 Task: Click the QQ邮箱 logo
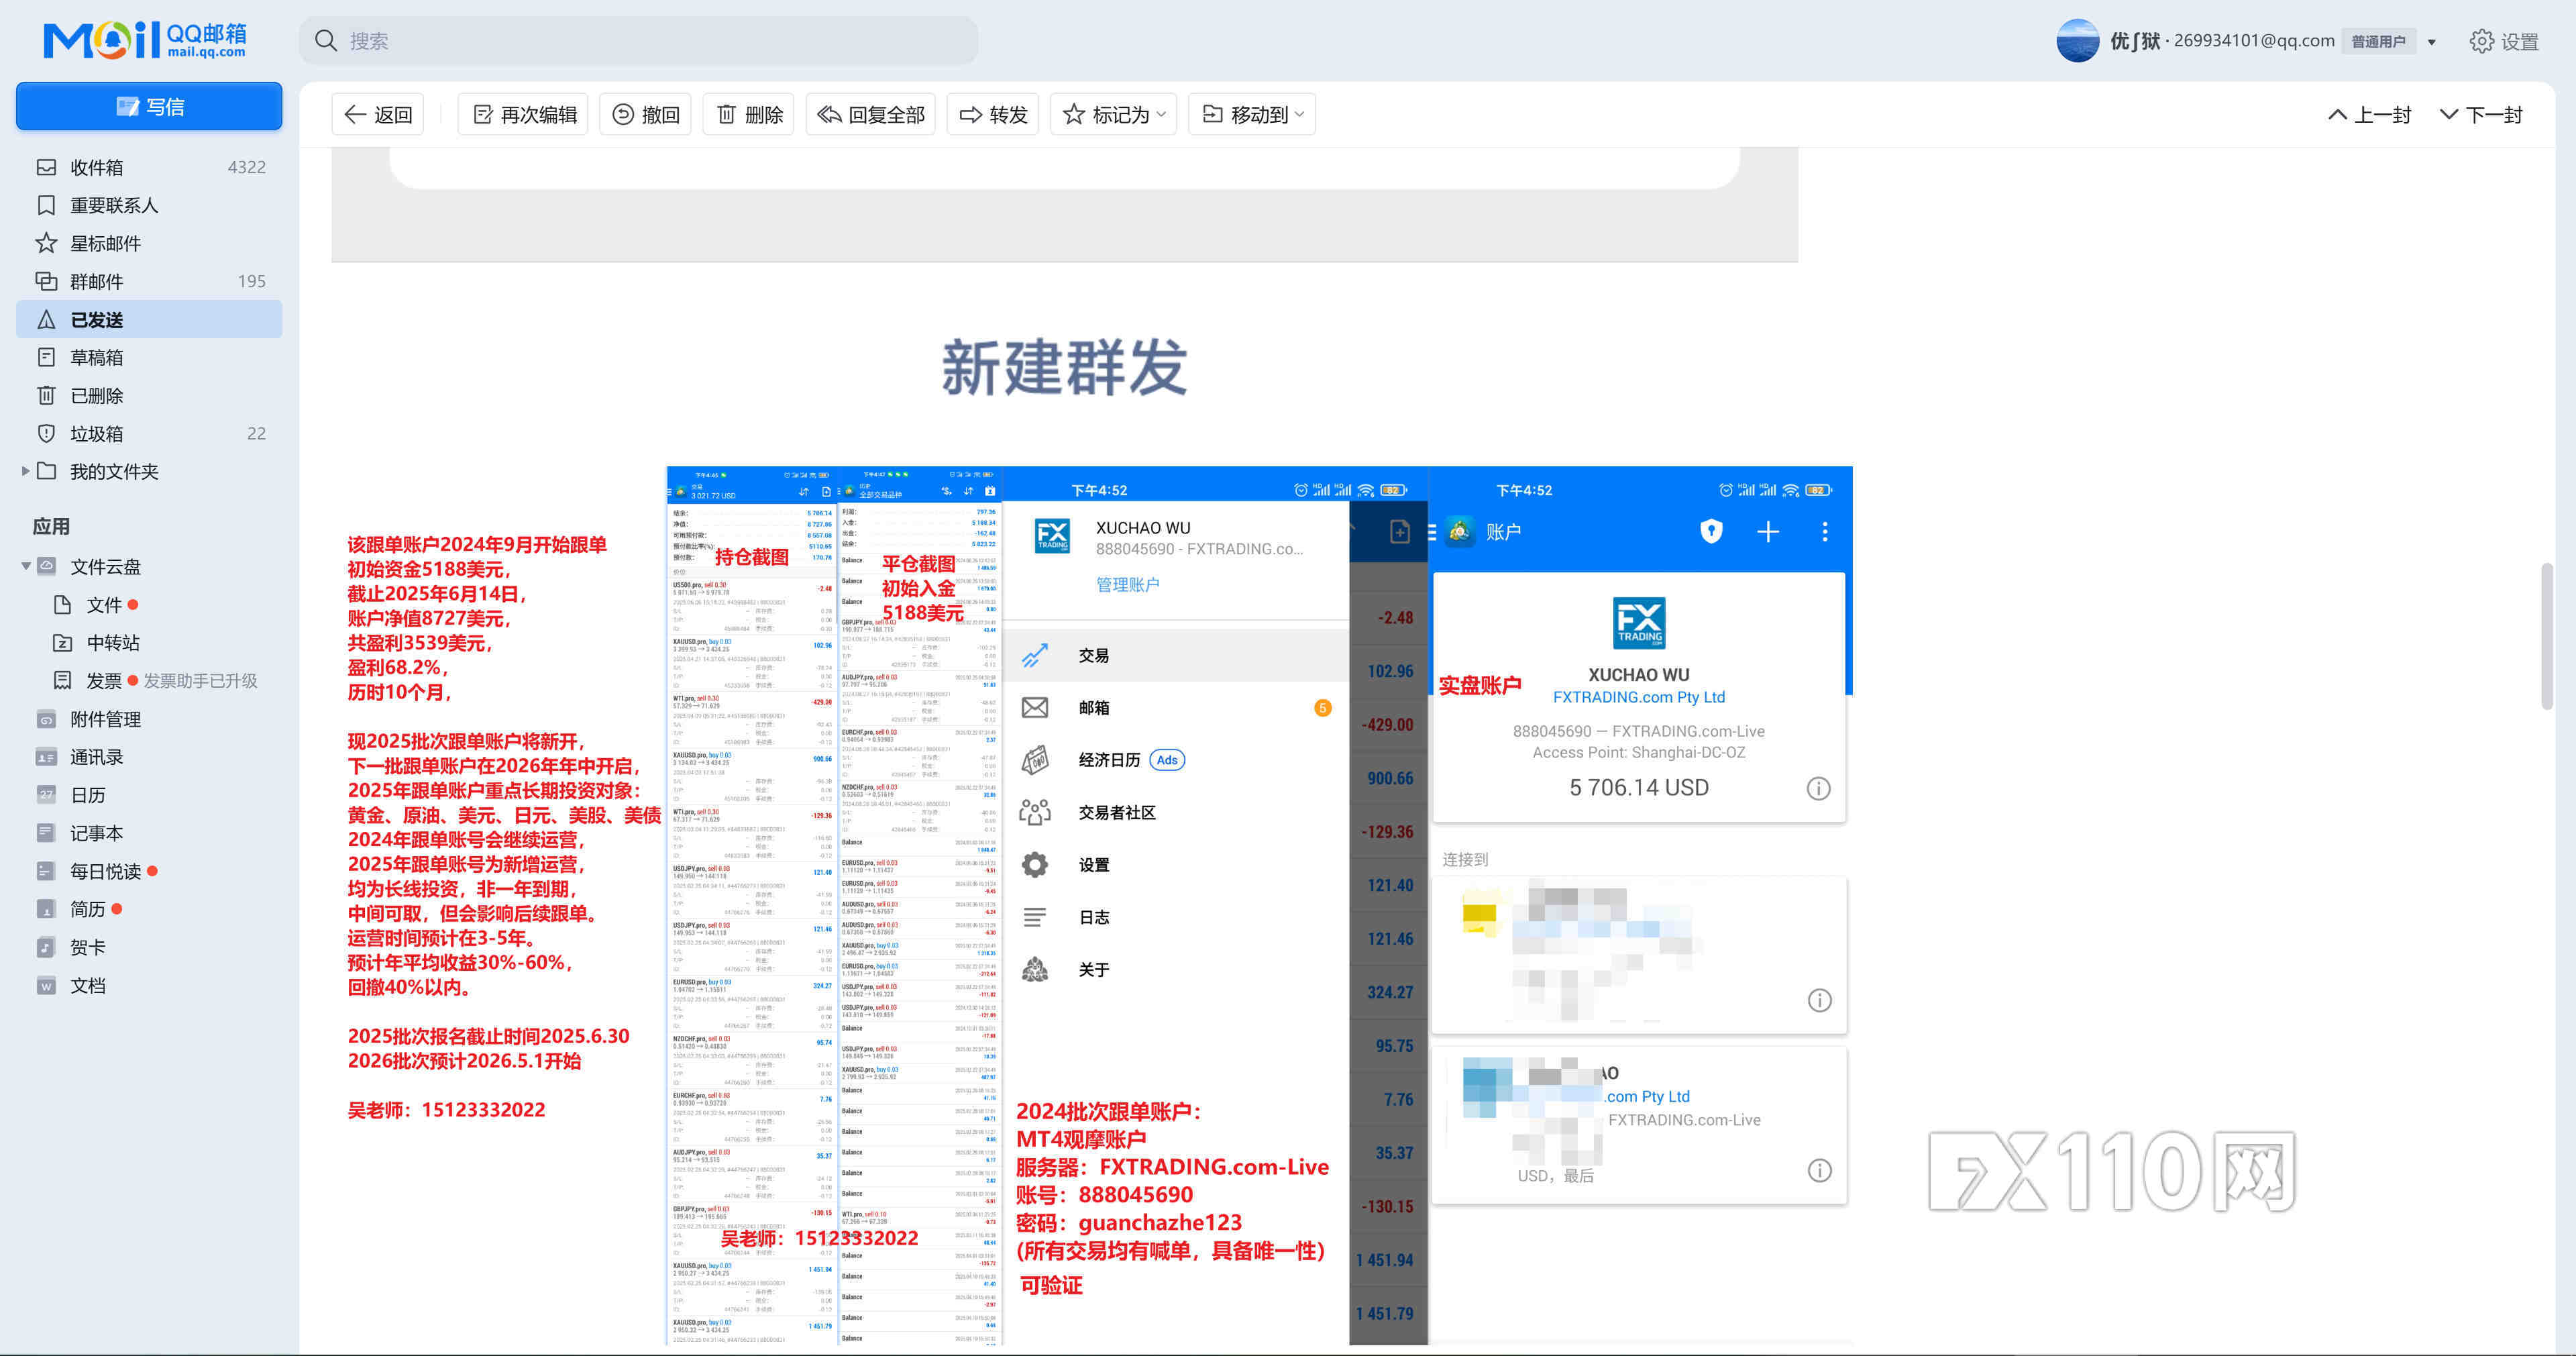145,40
